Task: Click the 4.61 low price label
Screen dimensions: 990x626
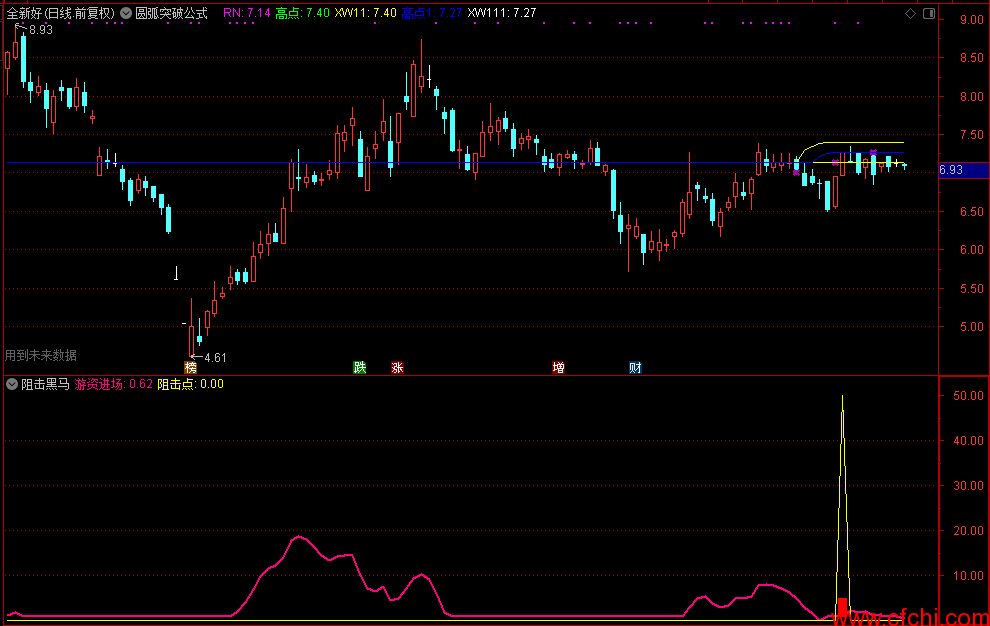Action: coord(215,358)
